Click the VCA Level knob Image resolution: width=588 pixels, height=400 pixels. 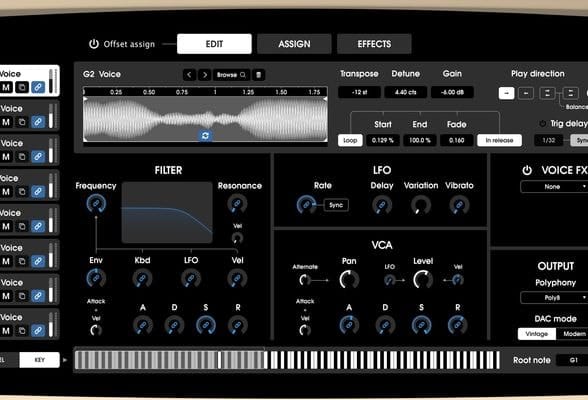[x=423, y=280]
